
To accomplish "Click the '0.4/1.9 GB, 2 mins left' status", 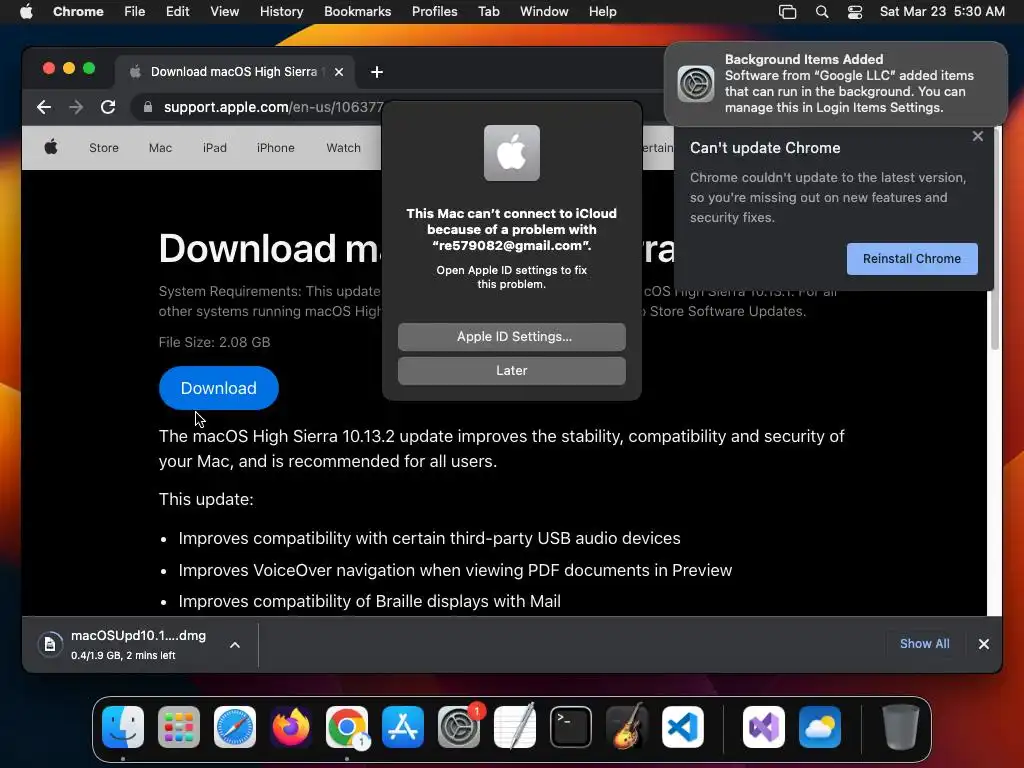I will point(123,655).
